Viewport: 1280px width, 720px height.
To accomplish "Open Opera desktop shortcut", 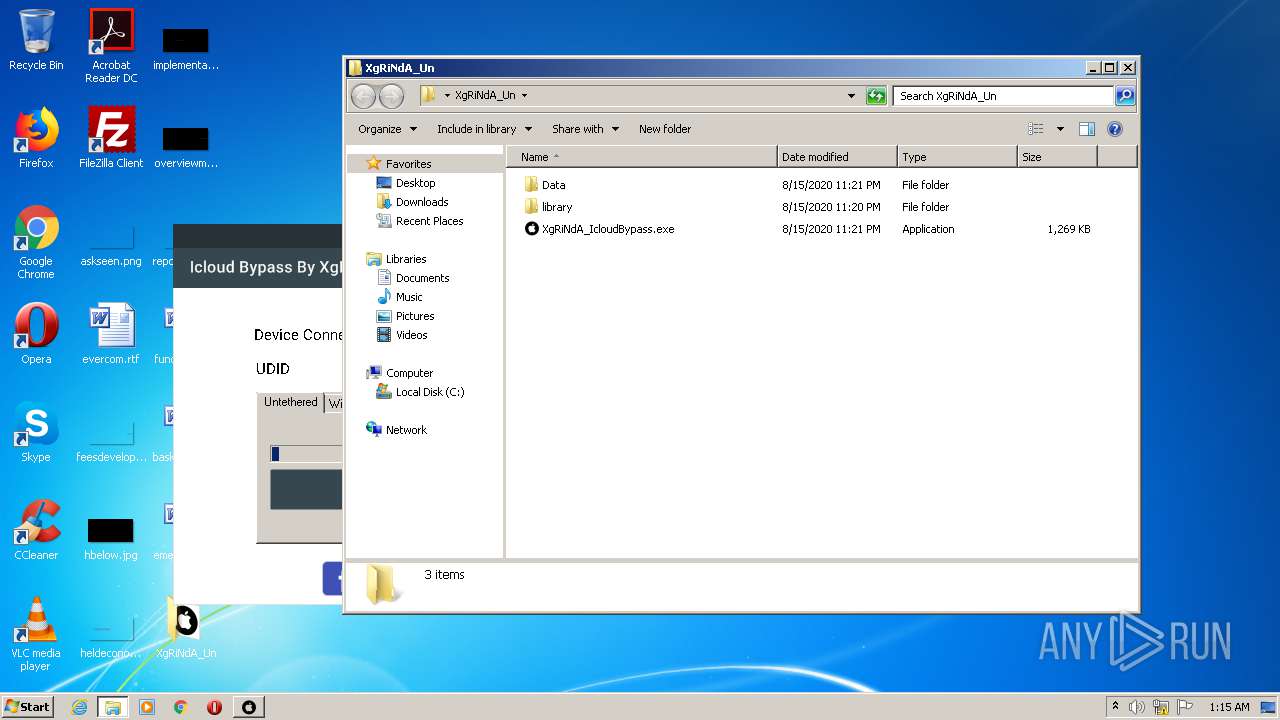I will click(x=36, y=334).
